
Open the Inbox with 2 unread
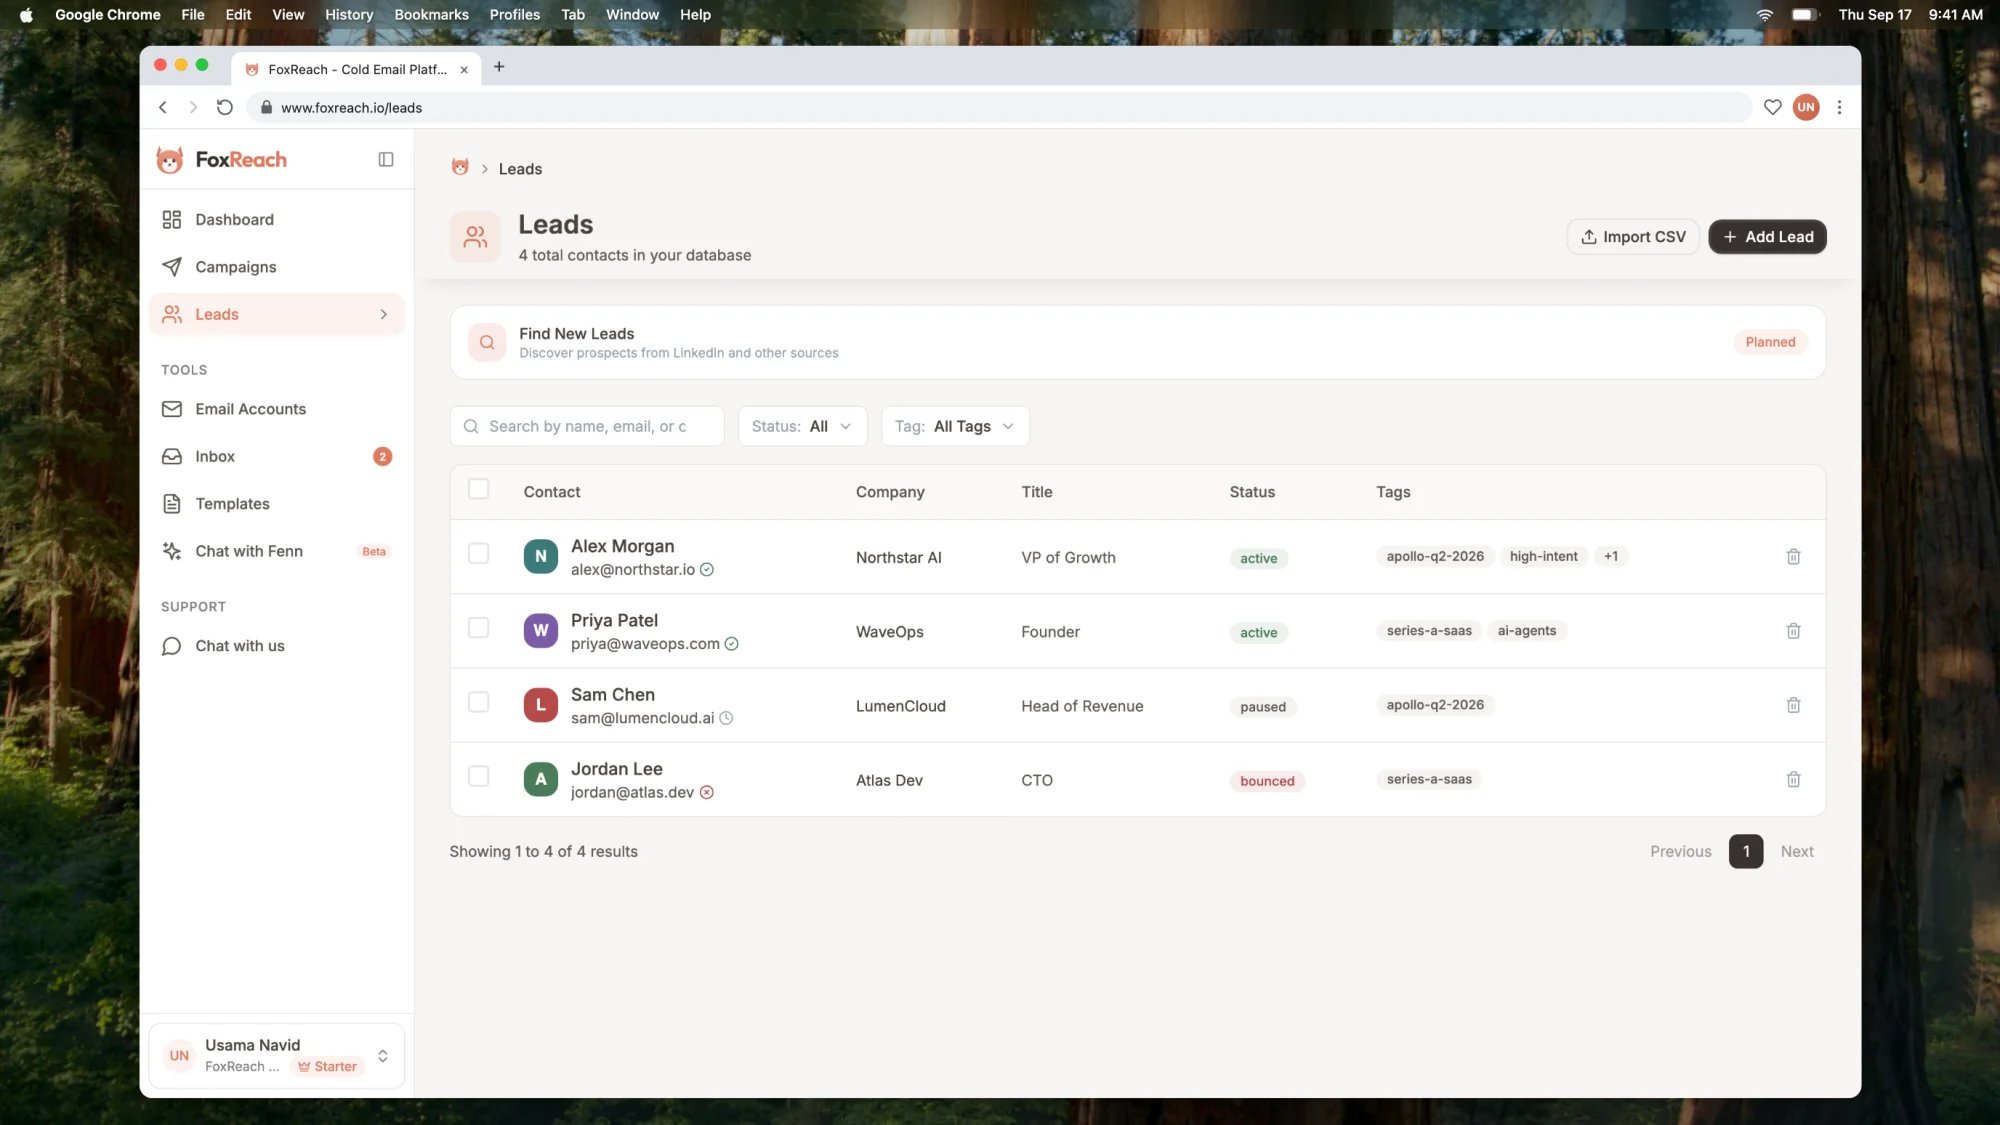277,457
